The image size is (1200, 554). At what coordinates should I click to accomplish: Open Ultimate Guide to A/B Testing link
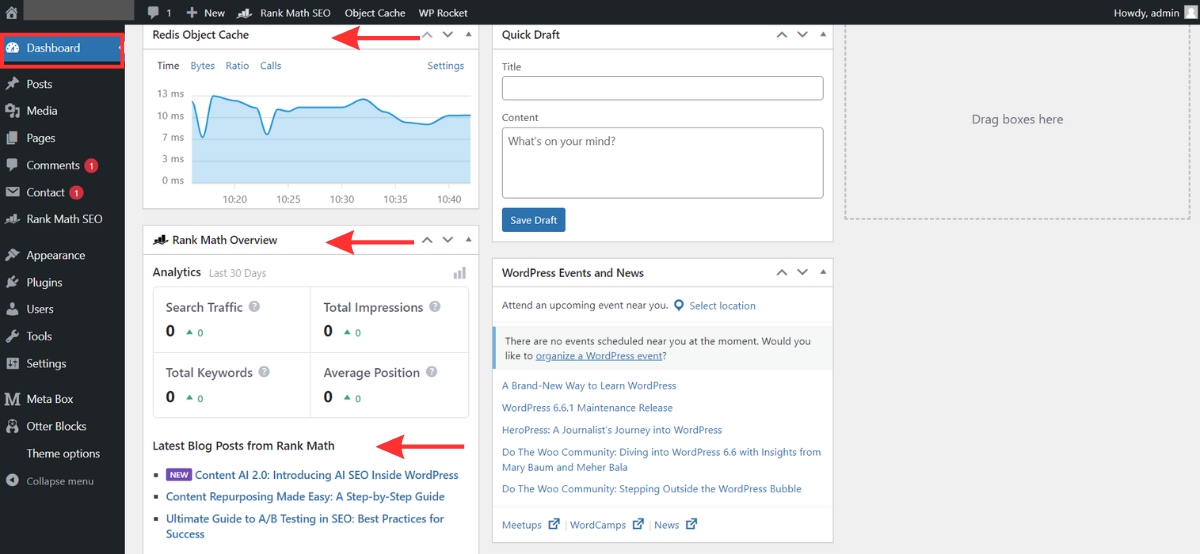coord(305,526)
